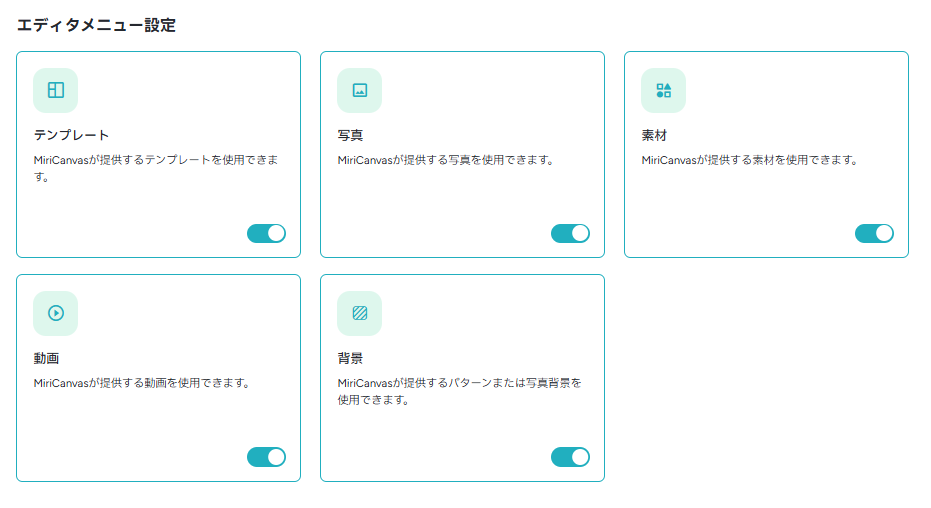The image size is (931, 508).
Task: Click the 背景 pattern description text
Action: tap(460, 391)
